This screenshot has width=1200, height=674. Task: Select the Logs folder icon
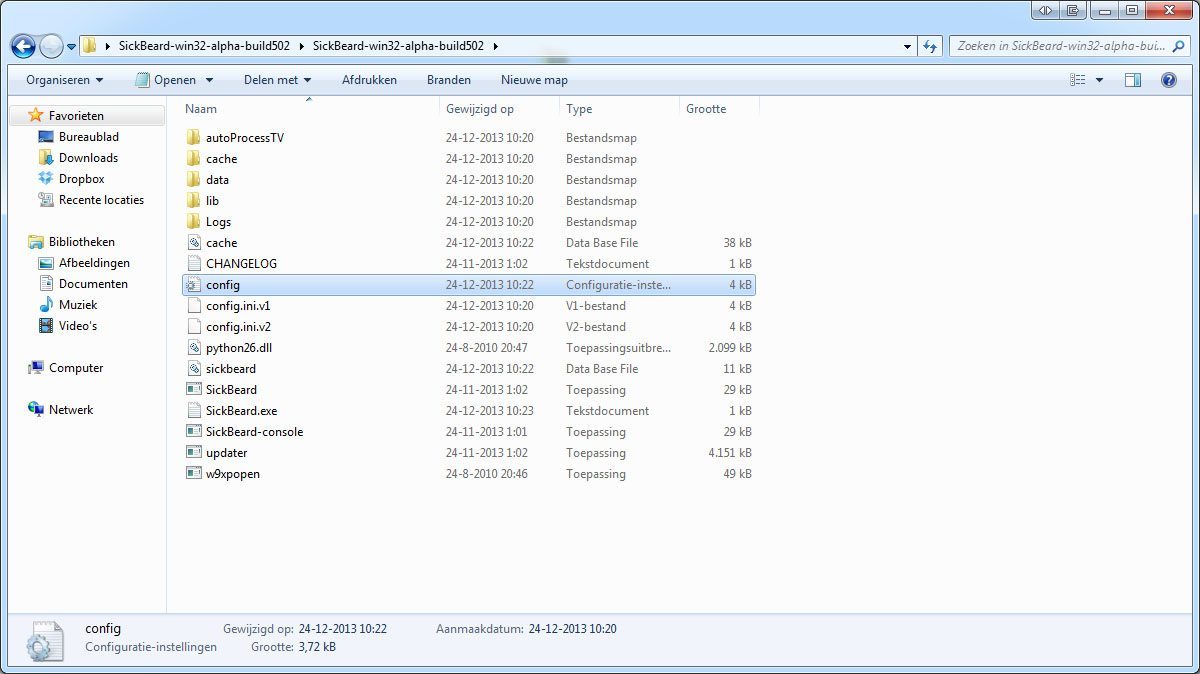[x=194, y=222]
